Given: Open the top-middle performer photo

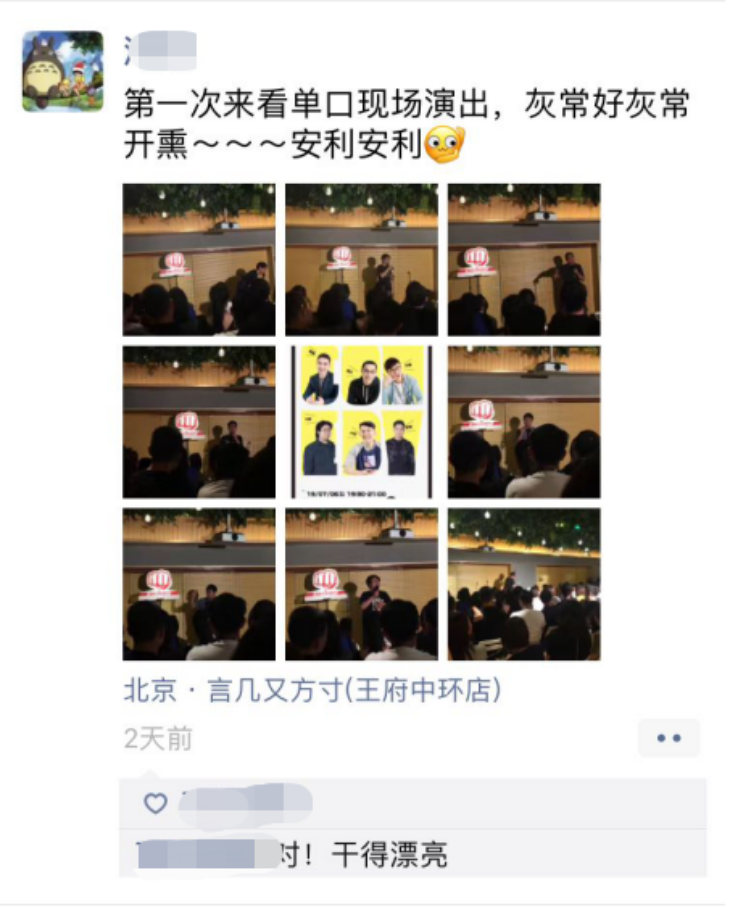Looking at the screenshot, I should pos(362,260).
